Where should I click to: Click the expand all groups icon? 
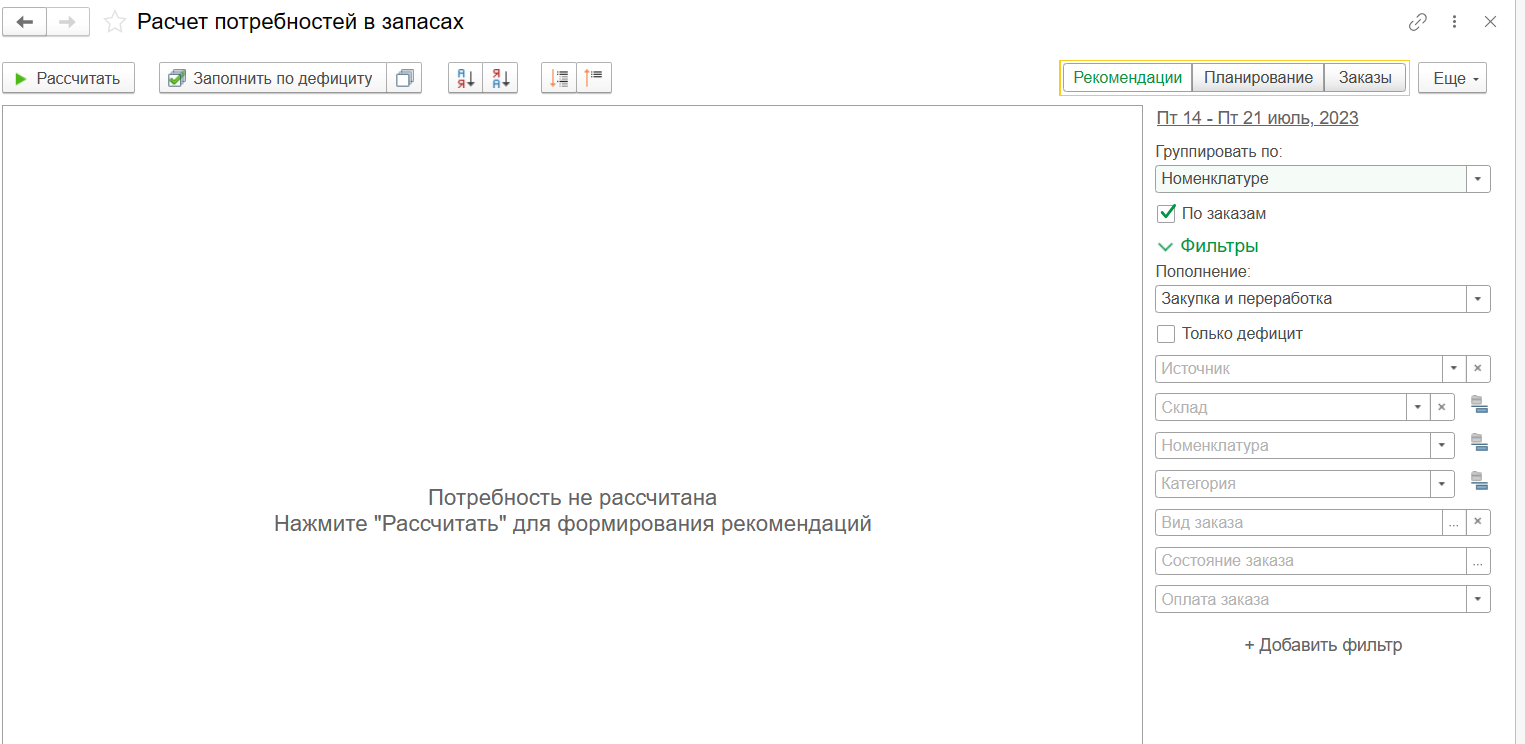559,78
